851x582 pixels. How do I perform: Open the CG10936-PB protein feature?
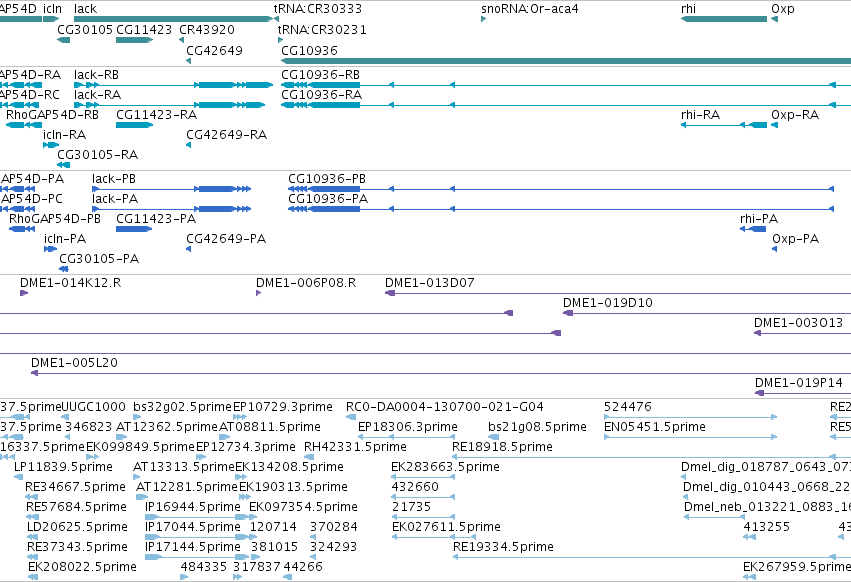point(561,189)
